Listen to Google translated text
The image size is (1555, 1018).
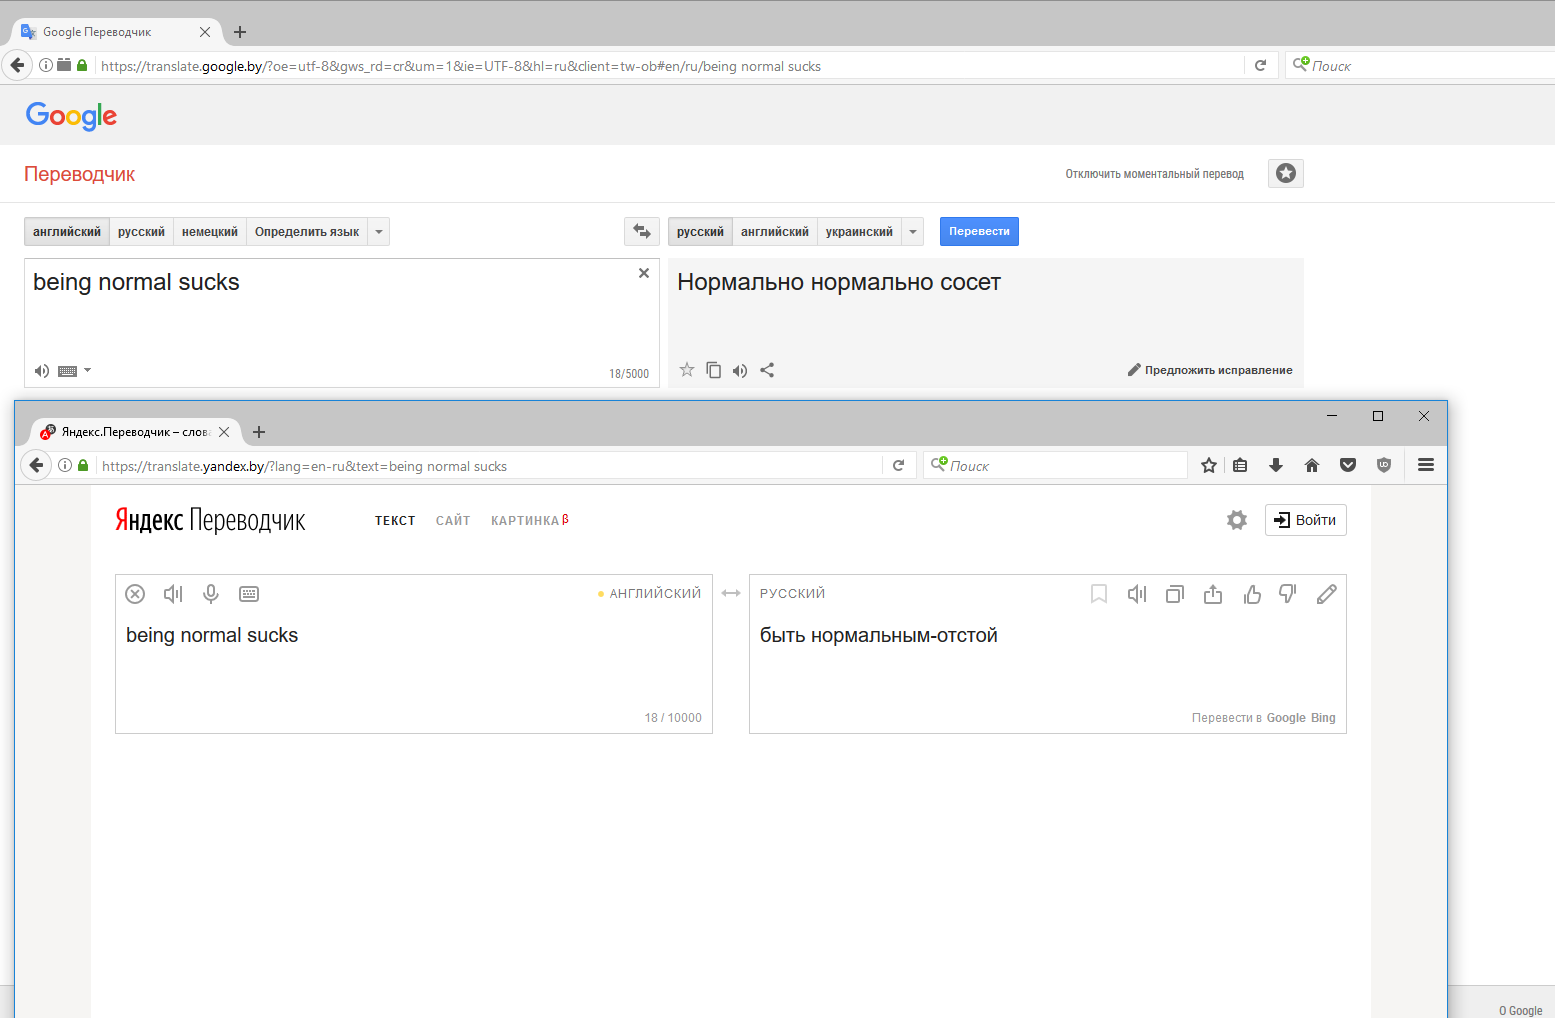coord(740,371)
